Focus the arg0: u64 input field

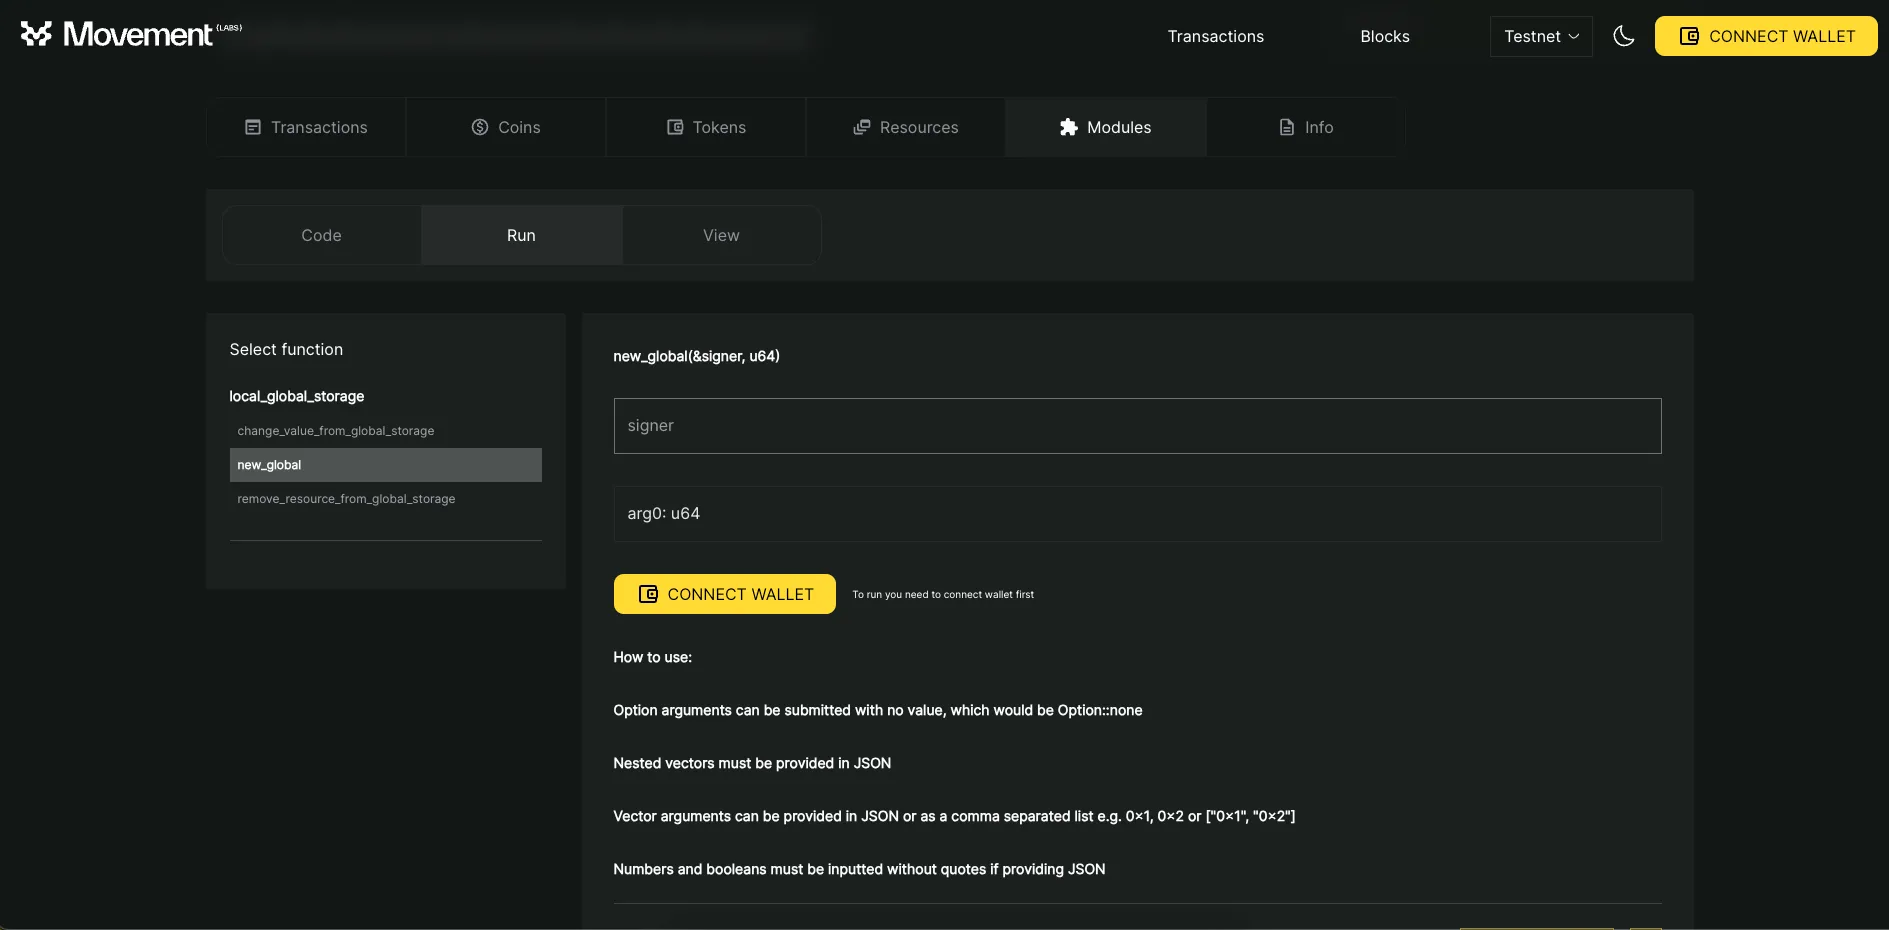coord(1137,514)
